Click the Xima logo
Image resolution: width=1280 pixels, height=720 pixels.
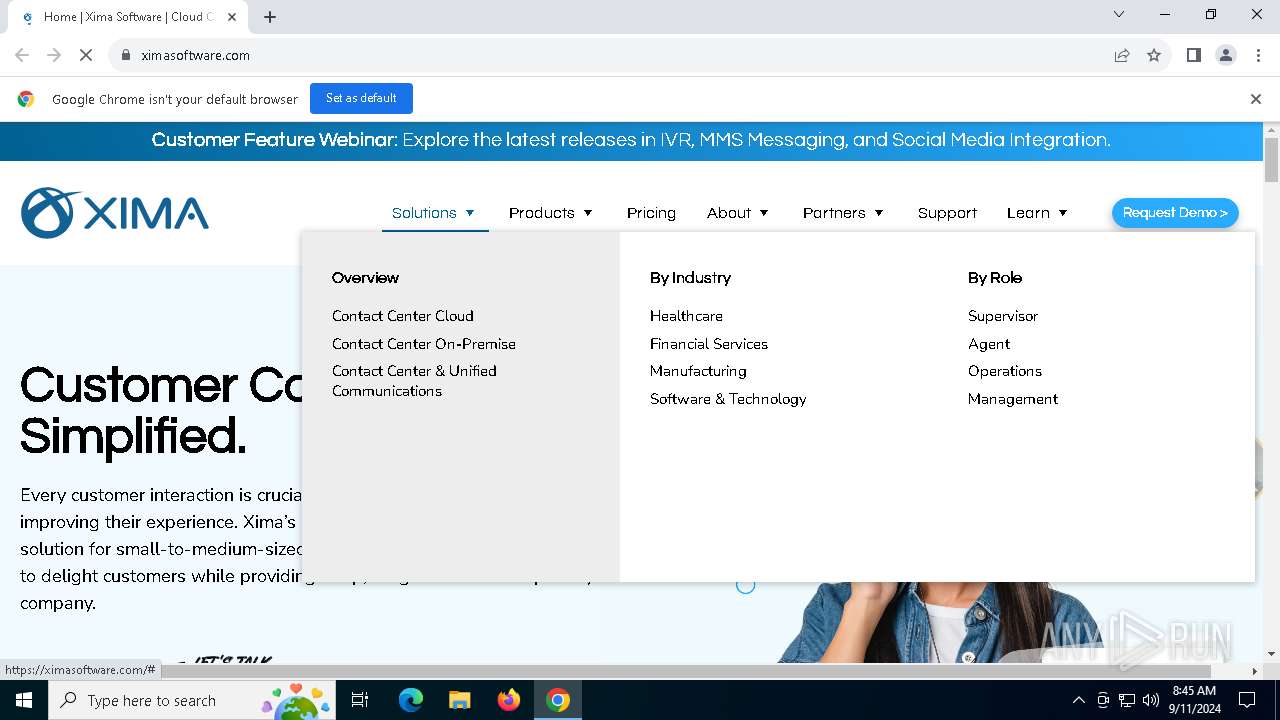[115, 212]
